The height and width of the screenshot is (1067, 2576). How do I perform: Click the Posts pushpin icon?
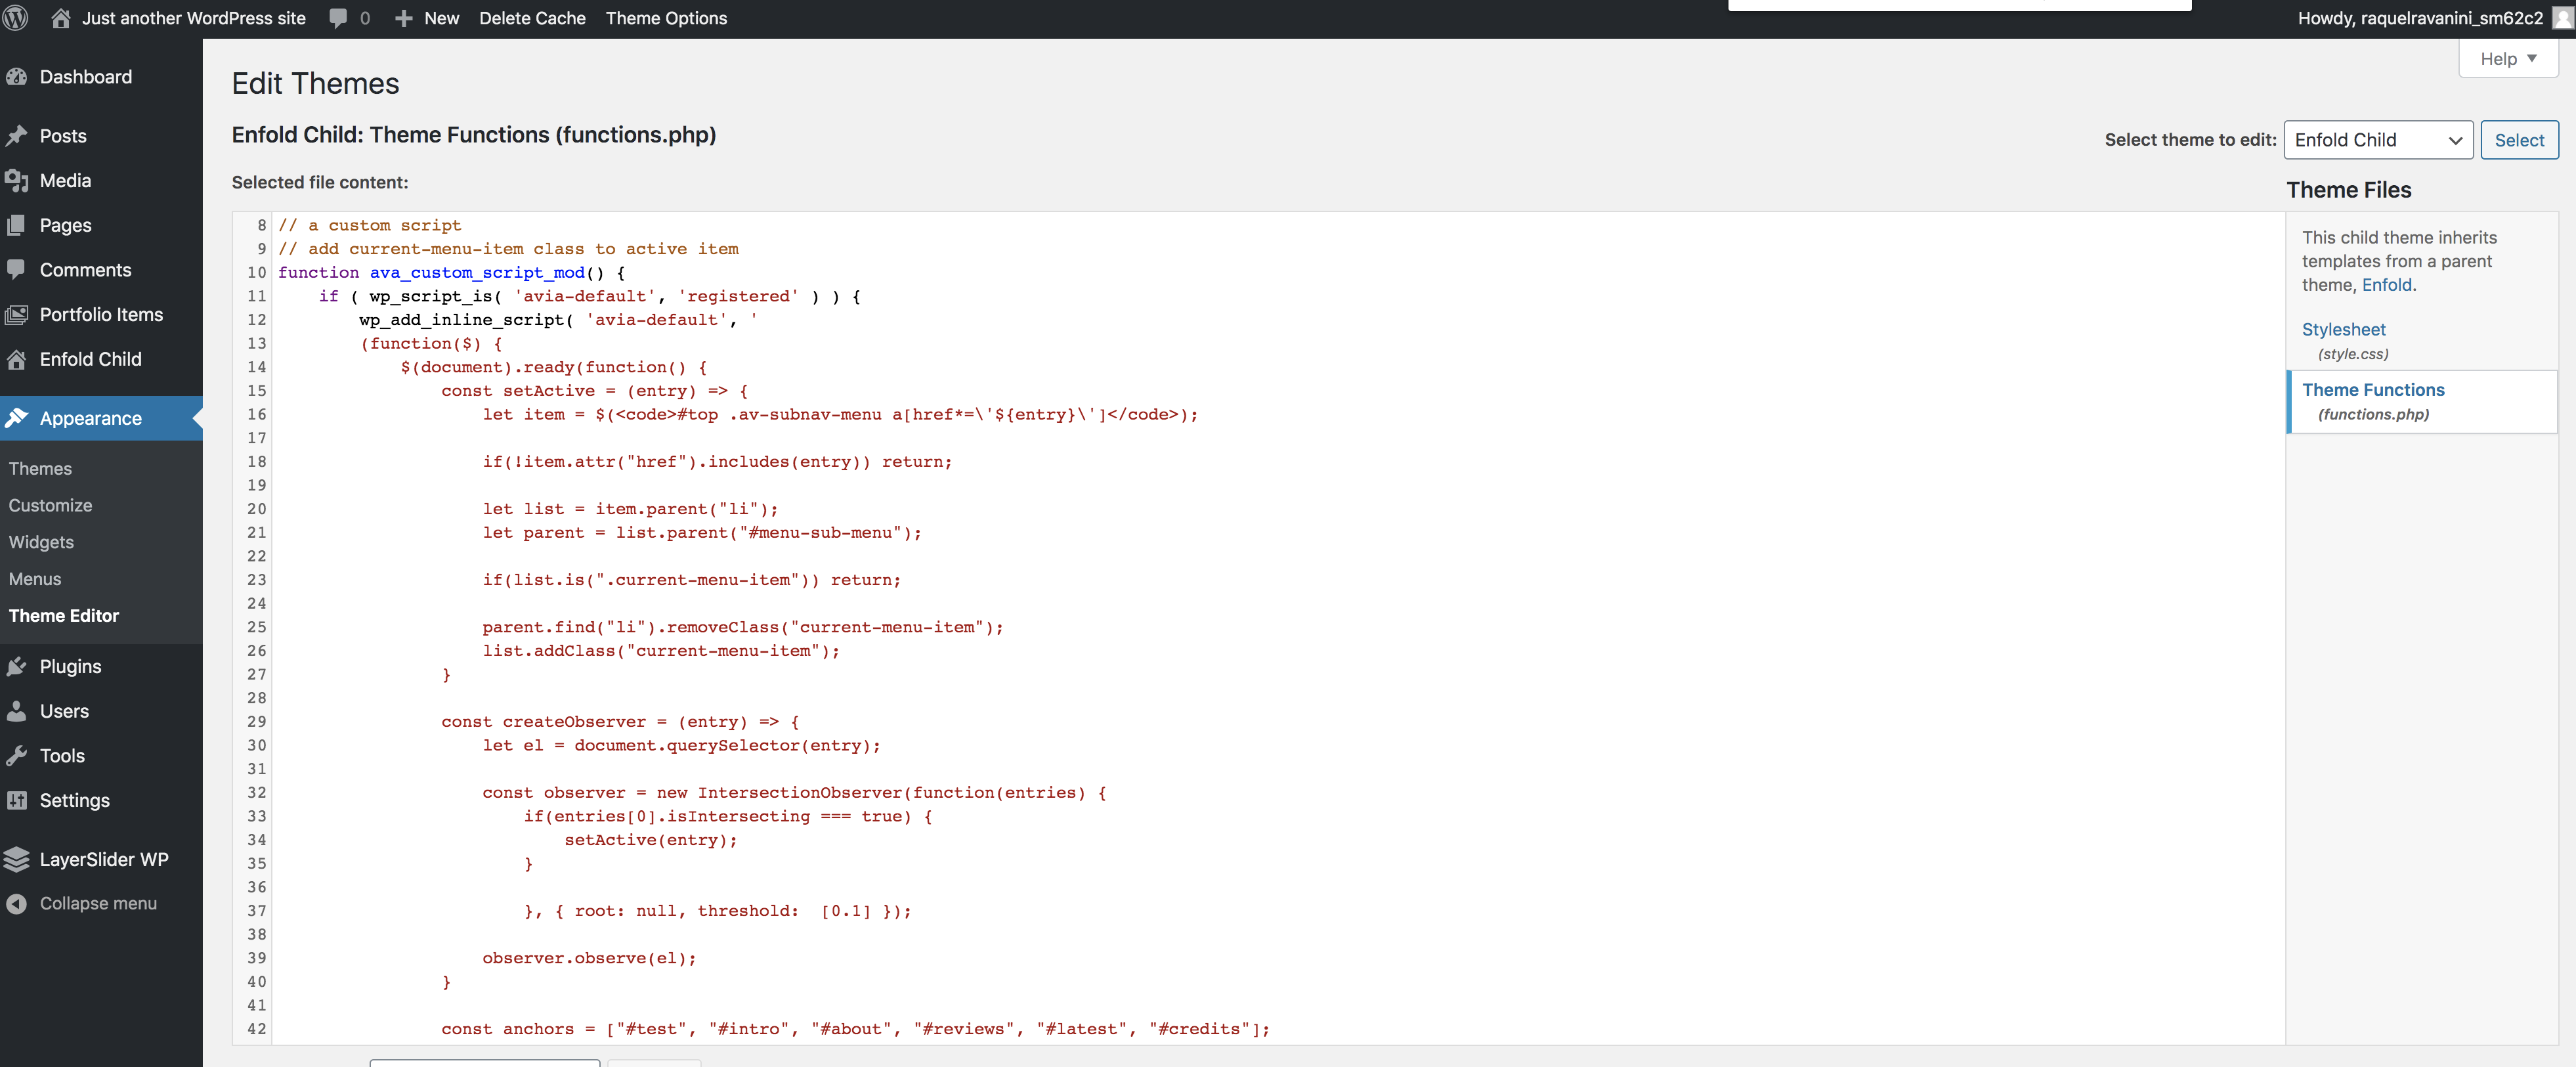point(17,136)
